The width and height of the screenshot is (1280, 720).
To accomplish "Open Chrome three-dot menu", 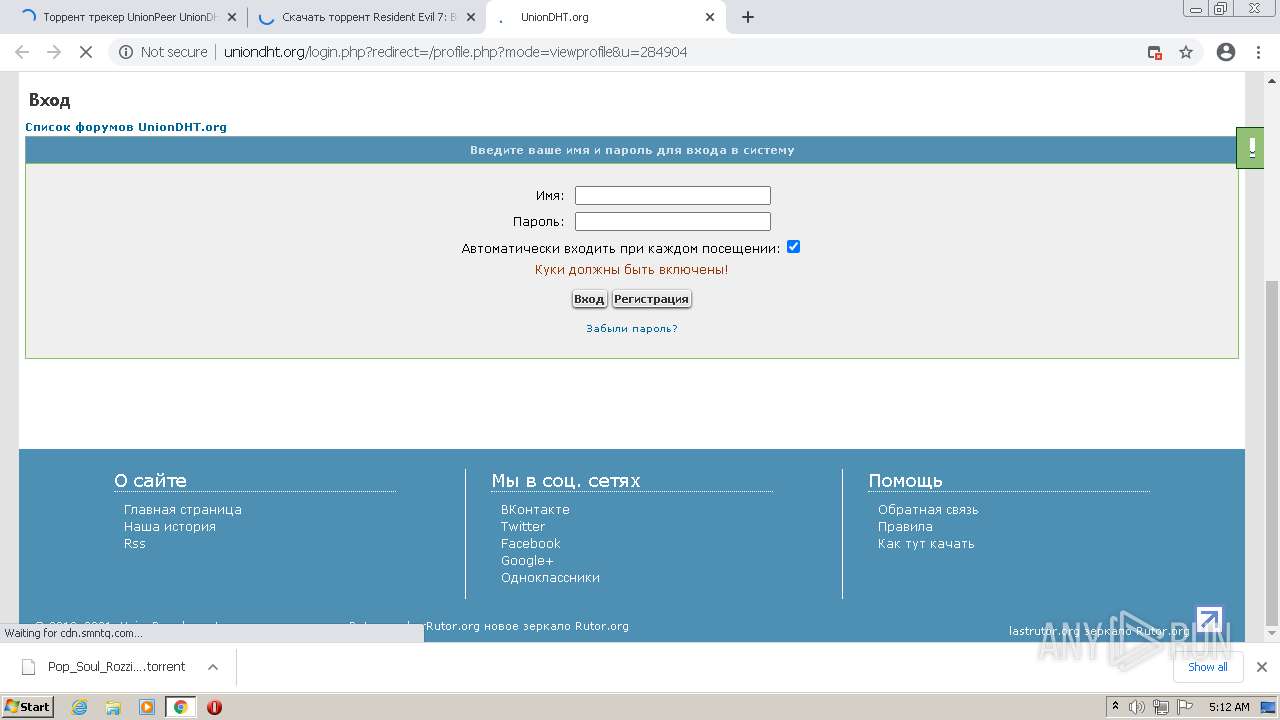I will click(x=1258, y=52).
